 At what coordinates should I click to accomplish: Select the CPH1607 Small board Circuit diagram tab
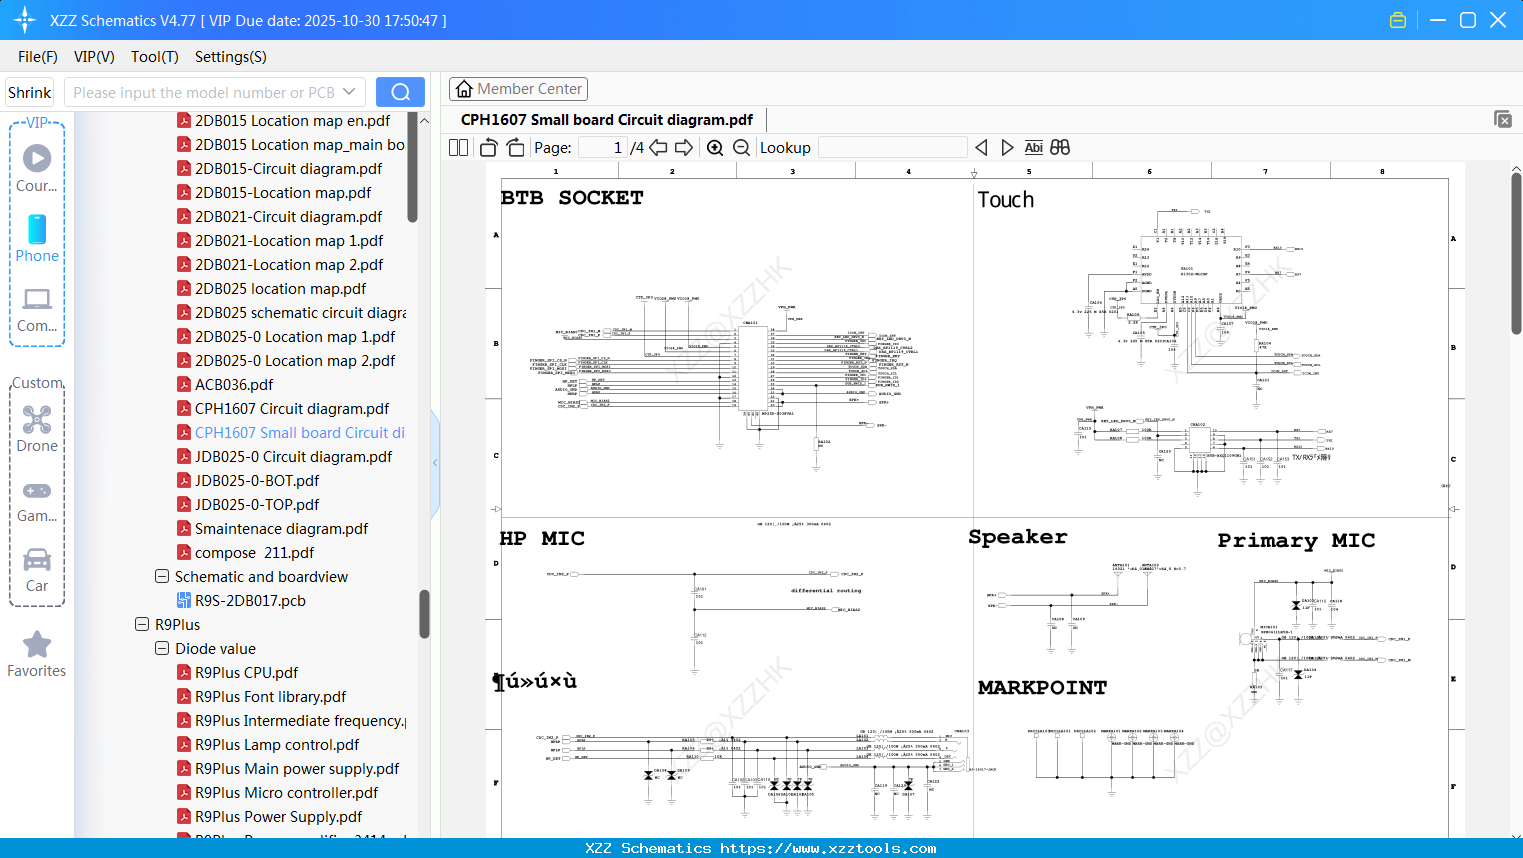point(606,120)
